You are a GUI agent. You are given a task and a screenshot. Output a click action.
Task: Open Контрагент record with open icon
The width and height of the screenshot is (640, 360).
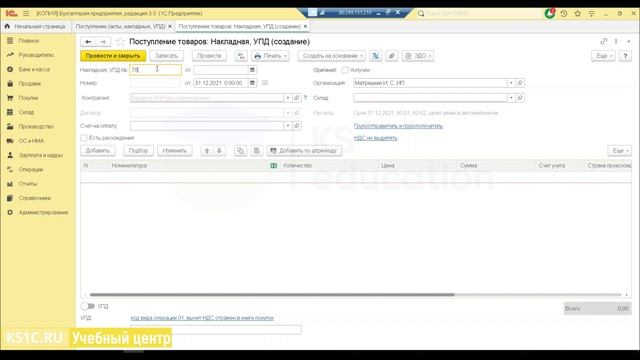tap(297, 98)
